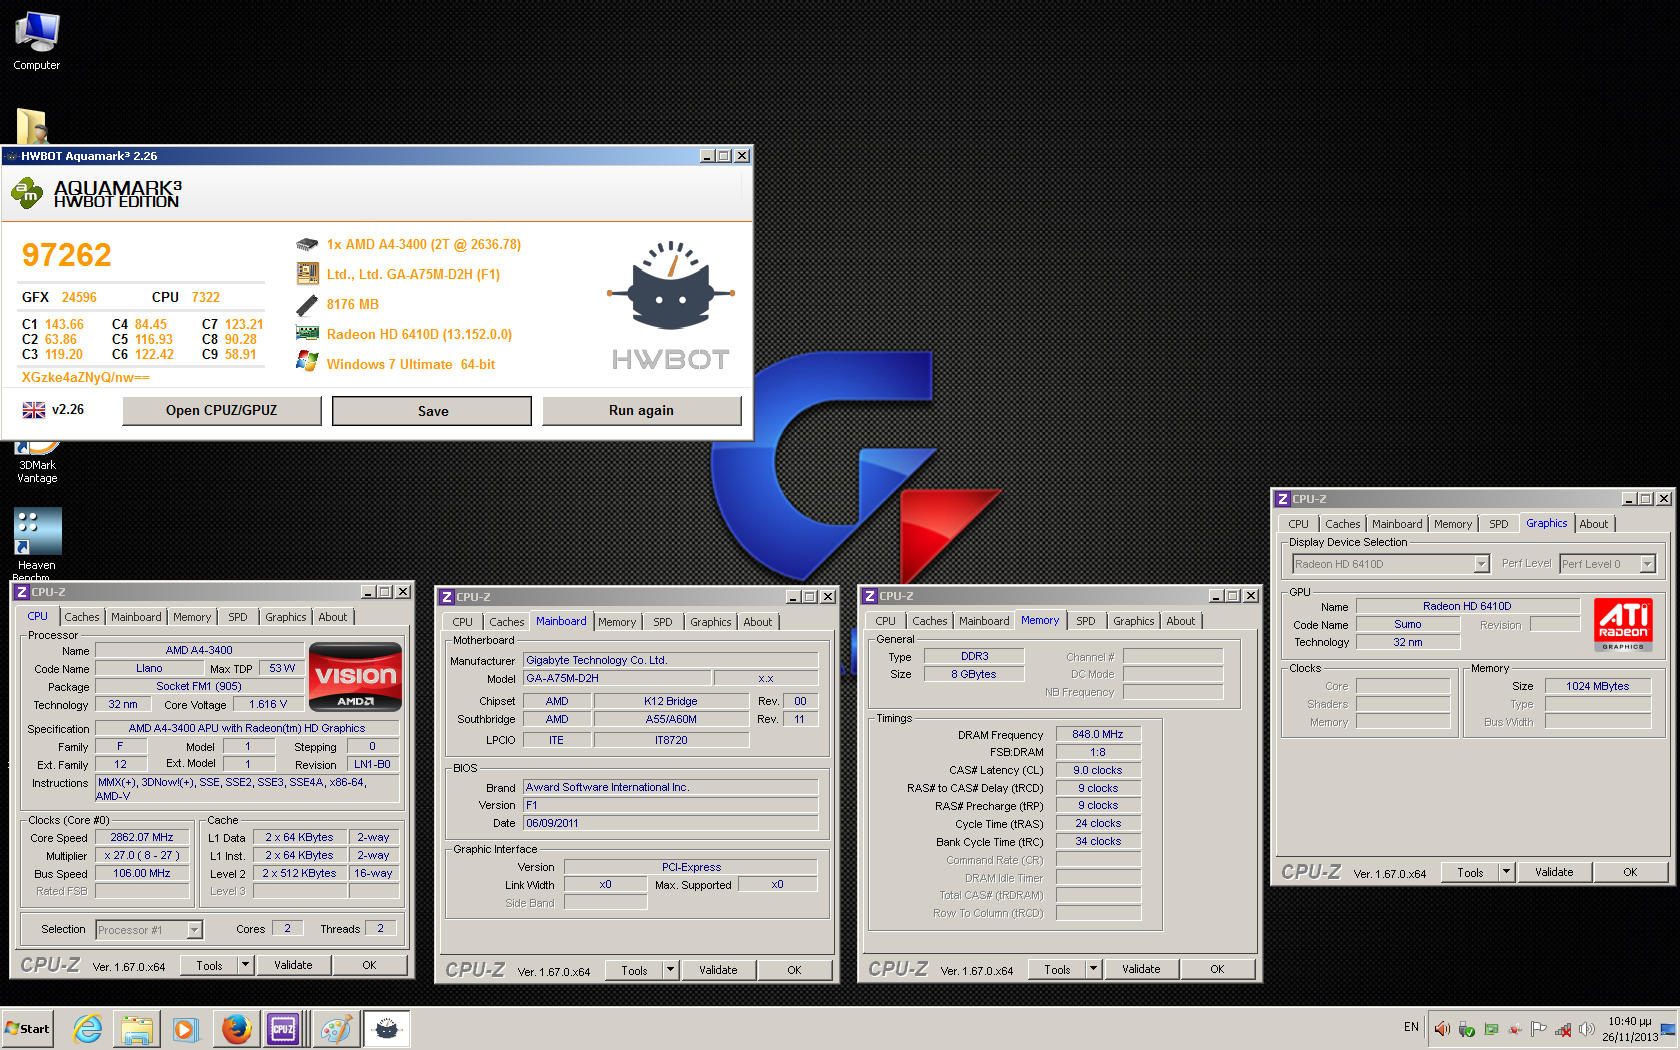Open Firefox from the taskbar
Screen dimensions: 1680x1050
tap(236, 1028)
